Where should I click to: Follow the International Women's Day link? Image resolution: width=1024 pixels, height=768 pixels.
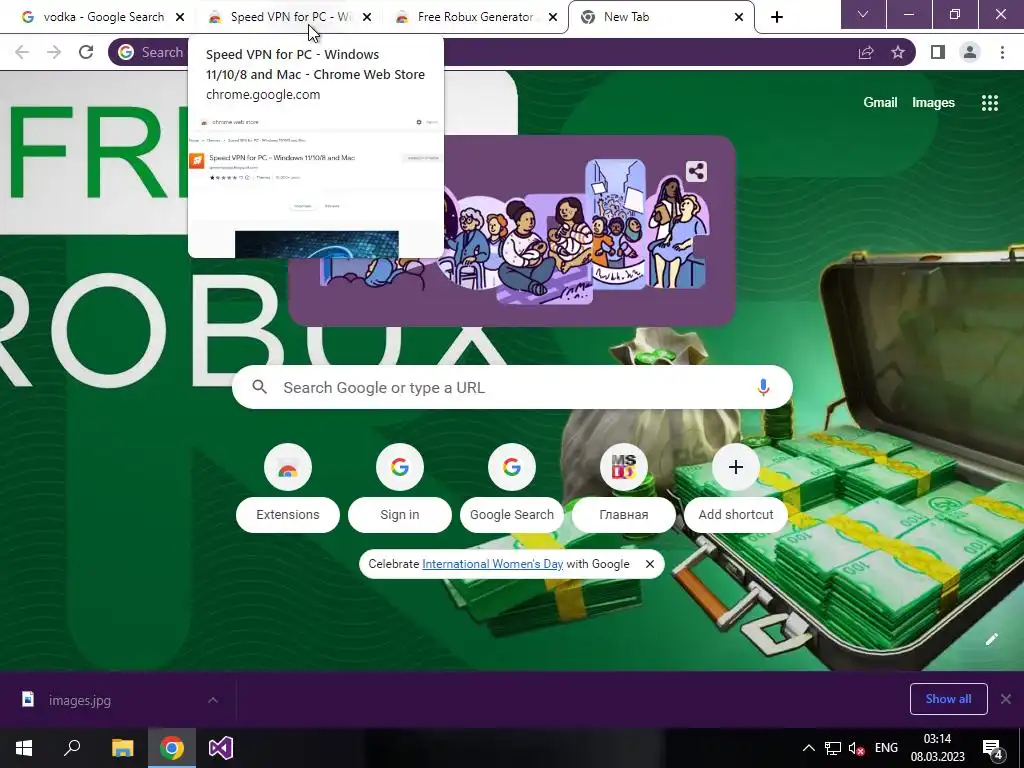point(492,564)
